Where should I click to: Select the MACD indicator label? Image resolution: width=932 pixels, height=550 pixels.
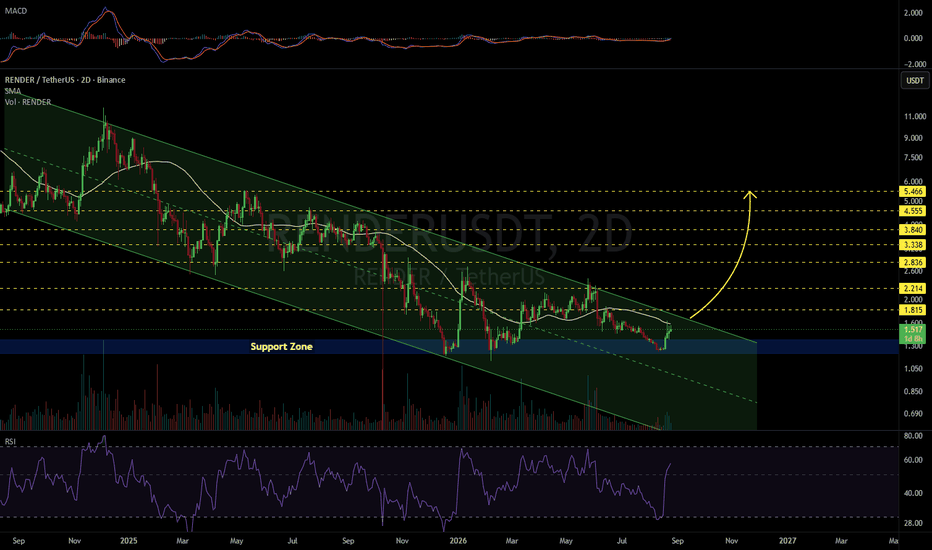(x=15, y=11)
